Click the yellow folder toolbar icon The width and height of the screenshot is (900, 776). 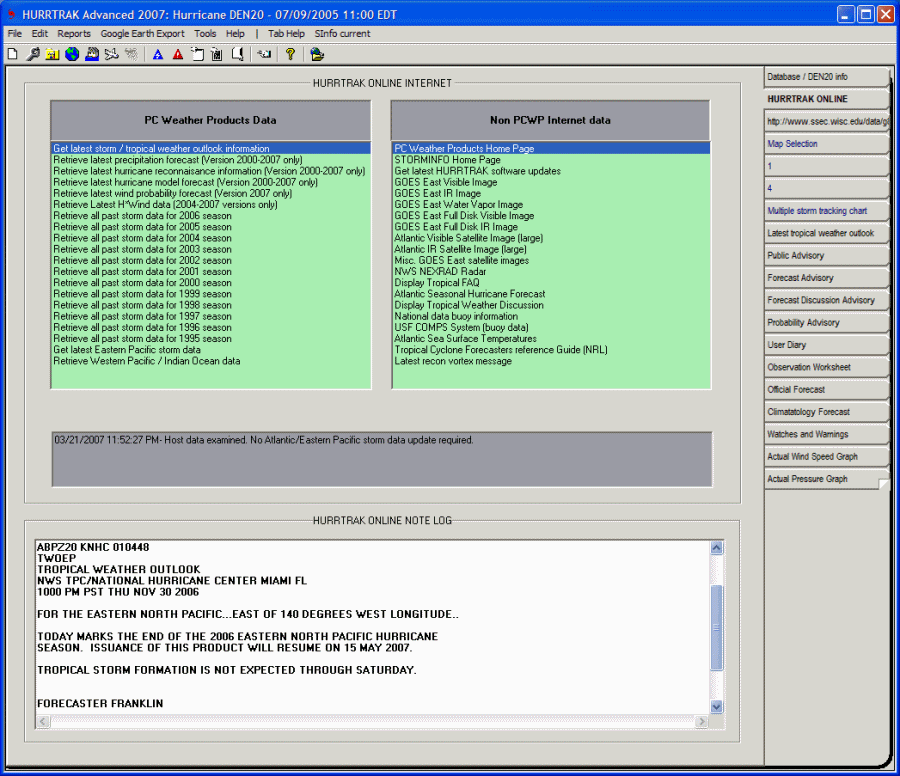tap(53, 55)
